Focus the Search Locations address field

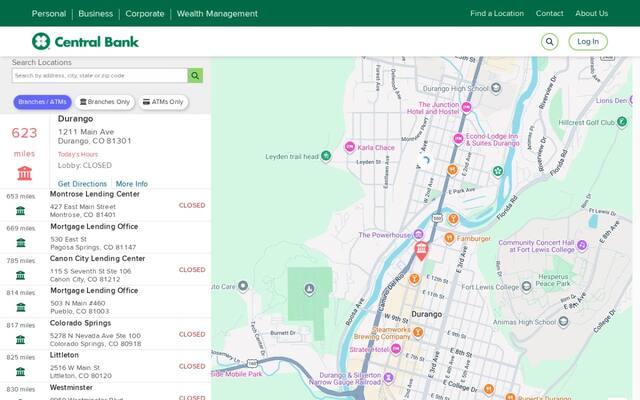[100, 76]
